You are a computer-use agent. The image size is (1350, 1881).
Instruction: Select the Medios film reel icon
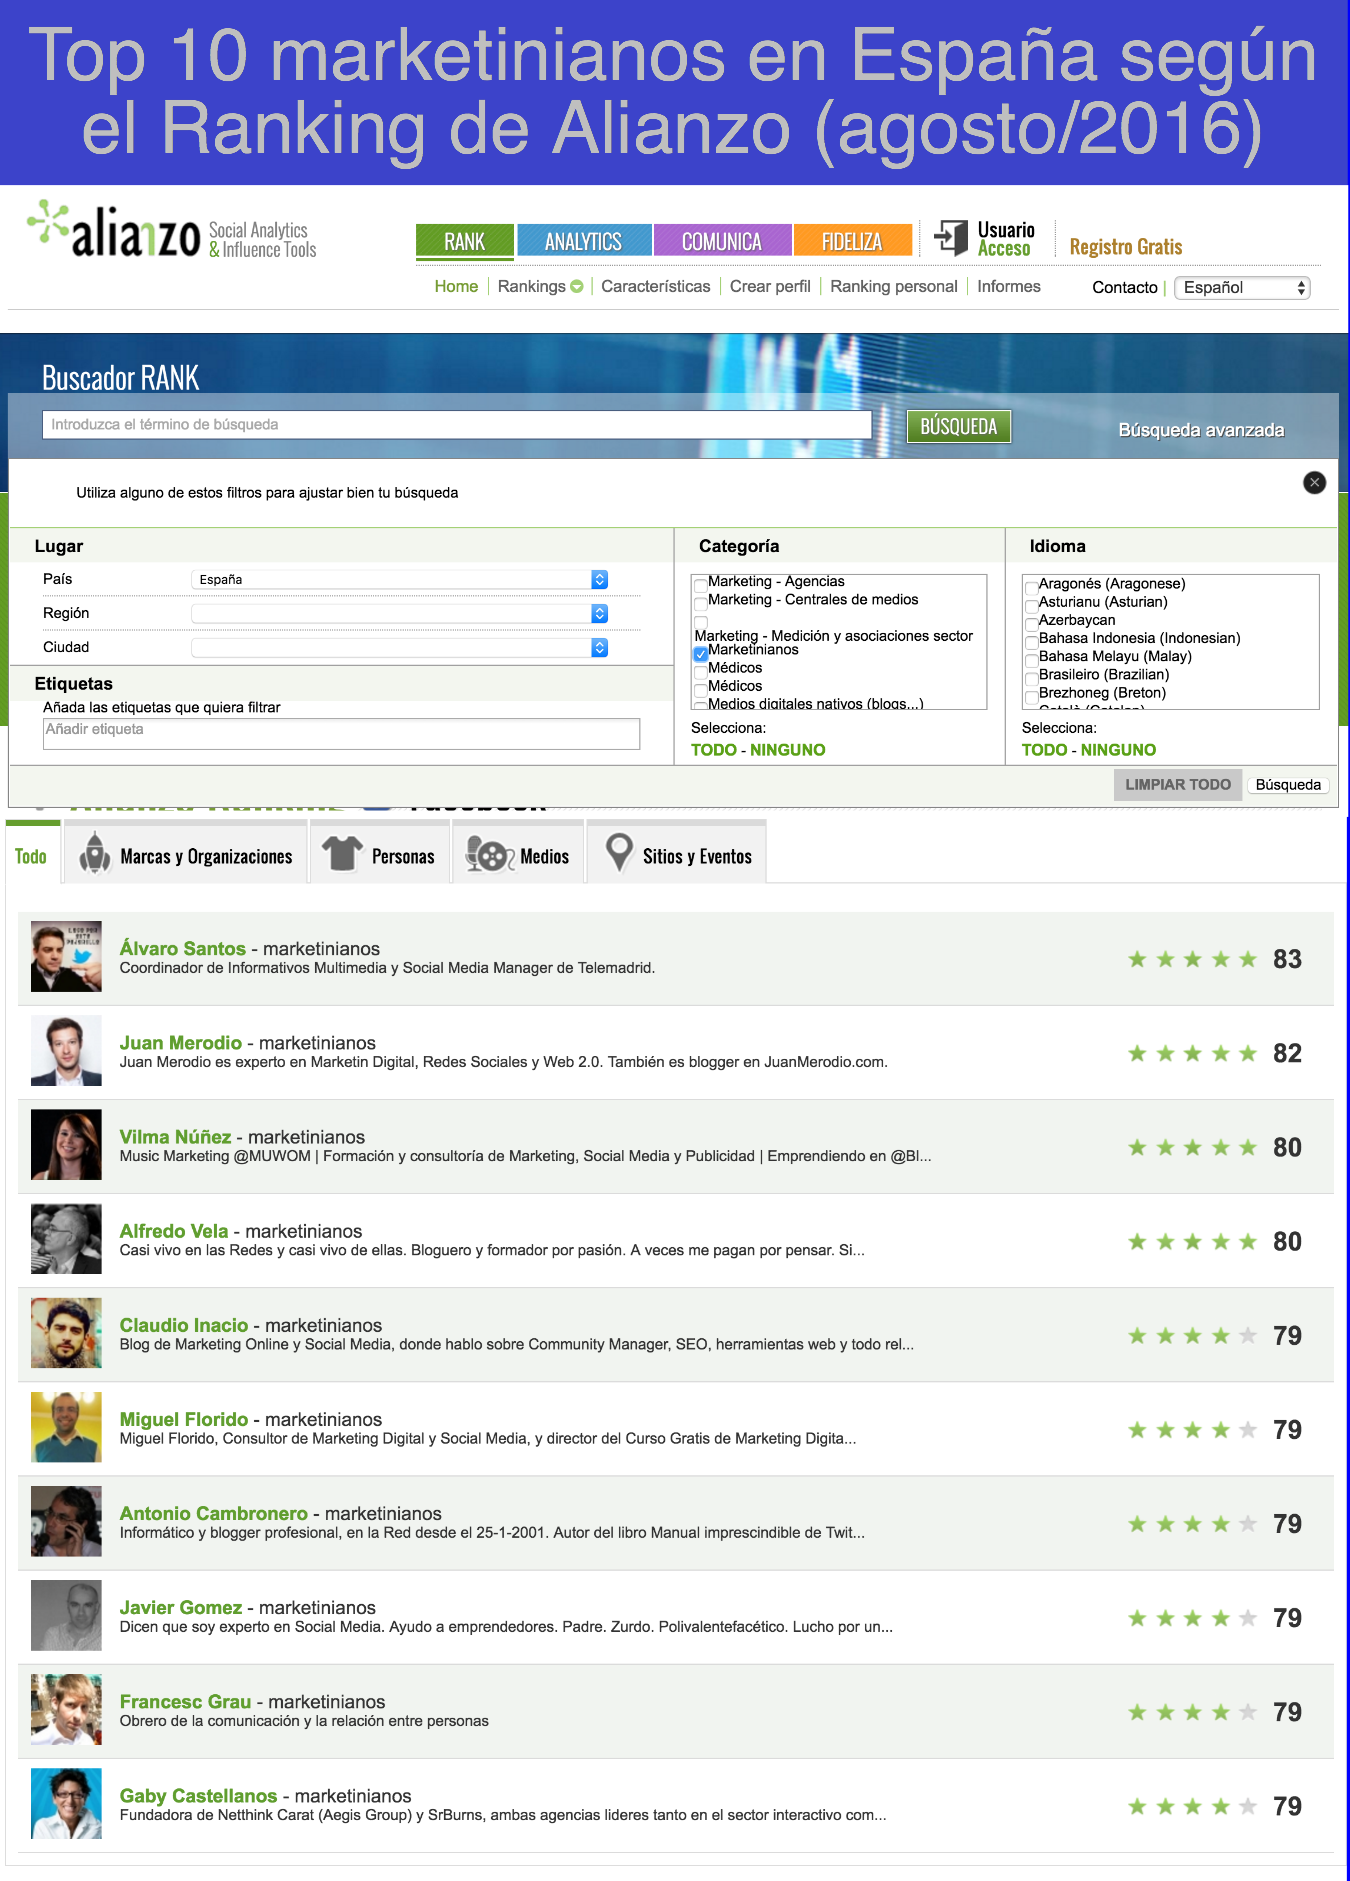pyautogui.click(x=489, y=855)
